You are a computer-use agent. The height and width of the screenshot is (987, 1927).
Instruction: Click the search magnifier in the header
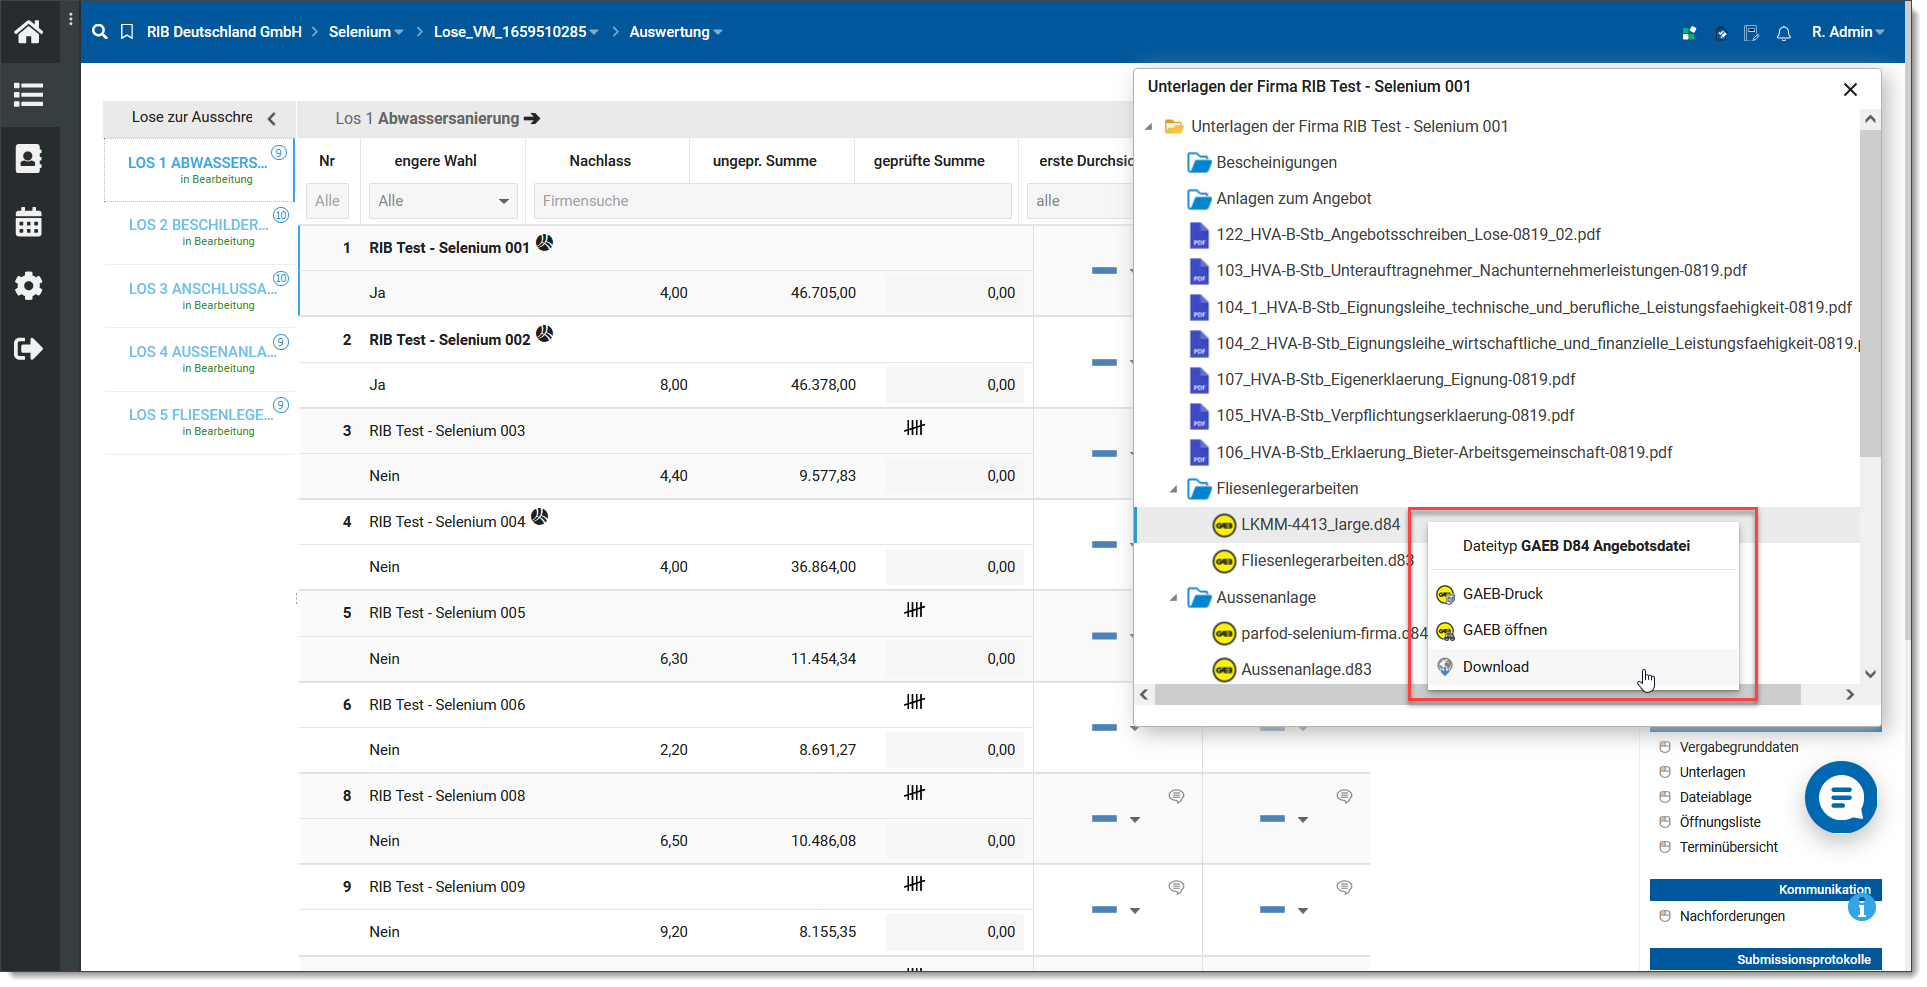point(99,32)
